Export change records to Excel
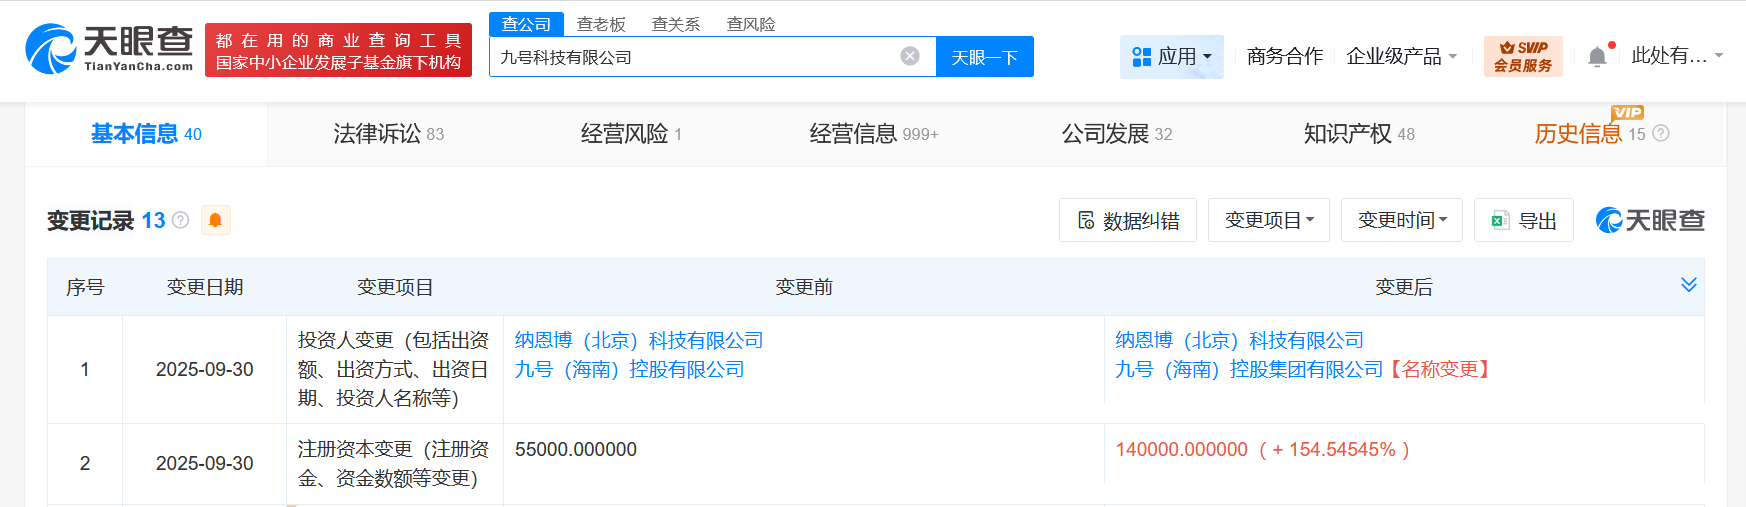Screen dimensions: 1746x507 pos(1523,220)
